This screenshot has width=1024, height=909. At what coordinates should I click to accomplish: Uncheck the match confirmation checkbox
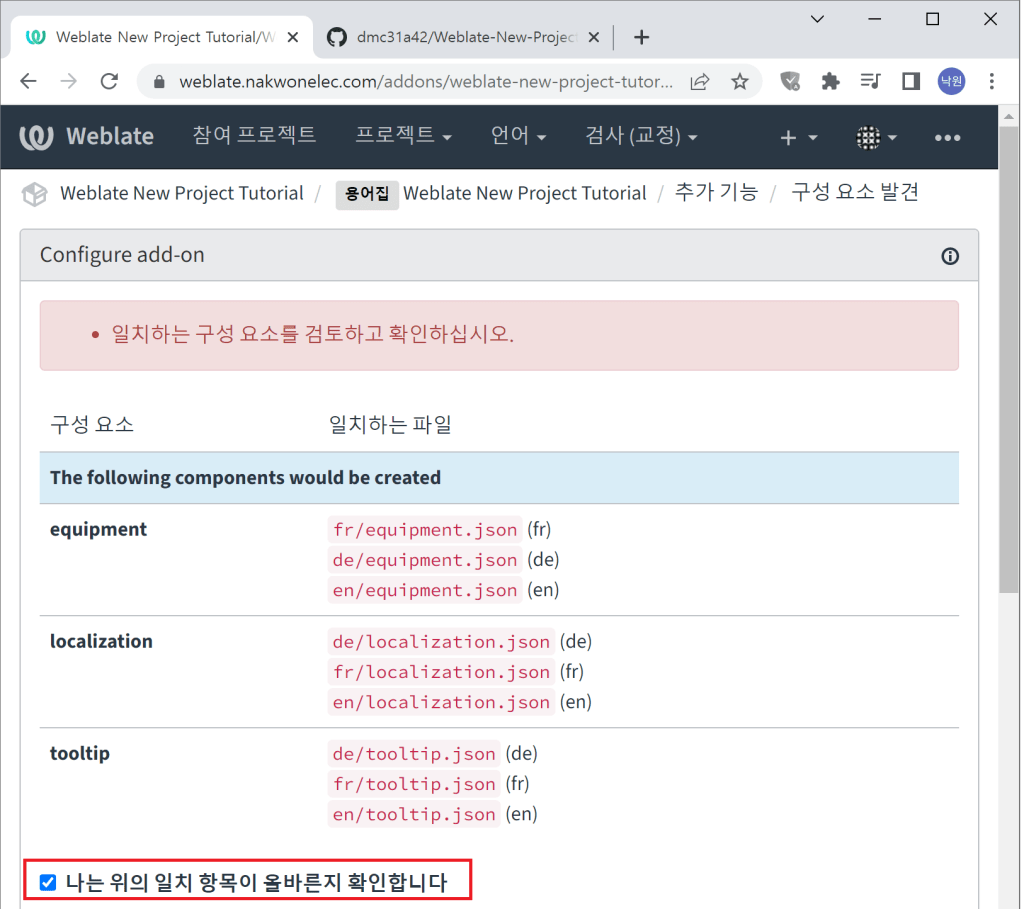coord(47,882)
